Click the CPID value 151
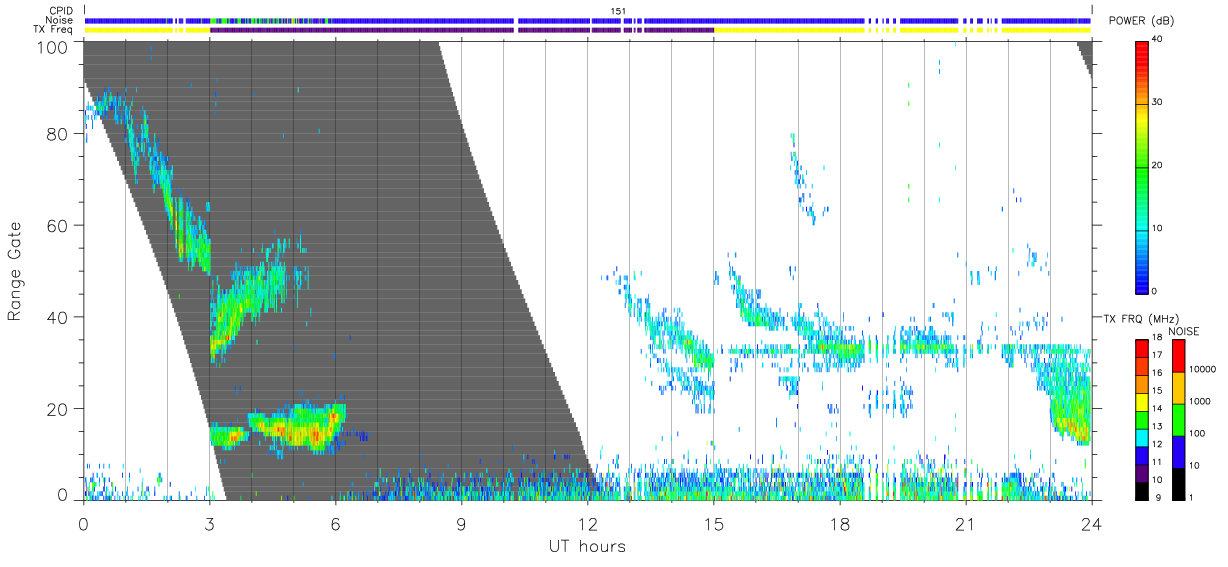Screen dimensions: 1228x567 [x=618, y=11]
